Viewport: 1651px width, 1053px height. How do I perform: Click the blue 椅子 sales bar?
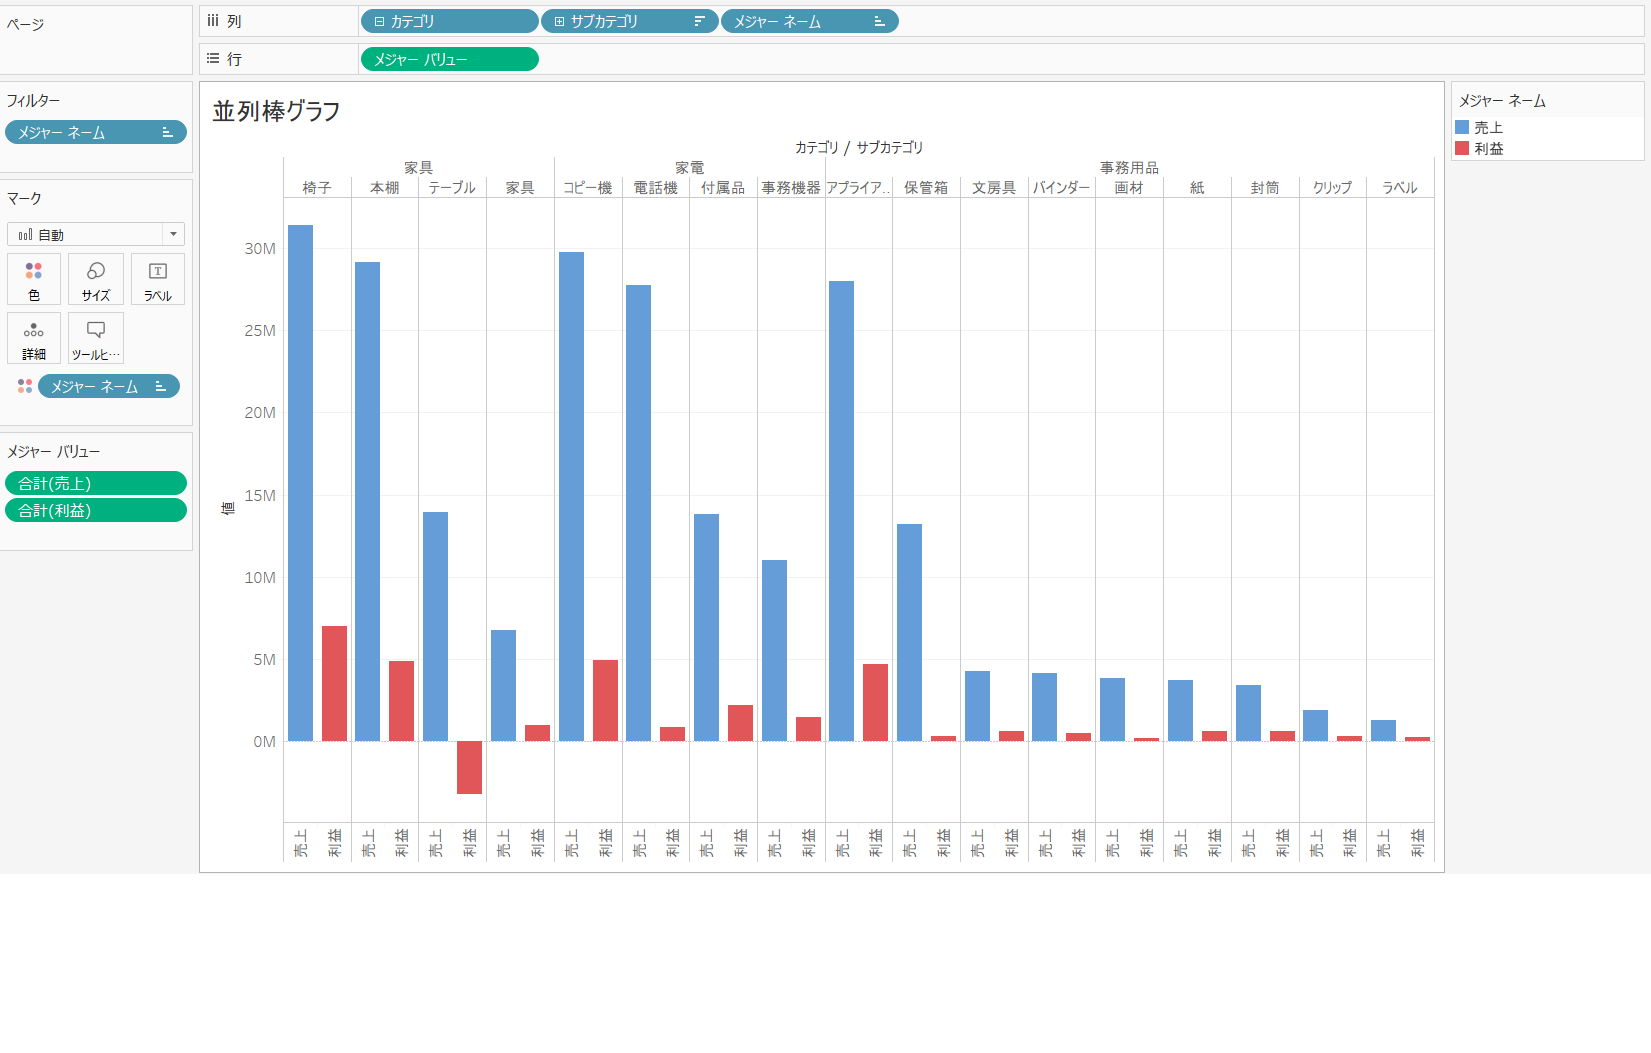click(300, 483)
